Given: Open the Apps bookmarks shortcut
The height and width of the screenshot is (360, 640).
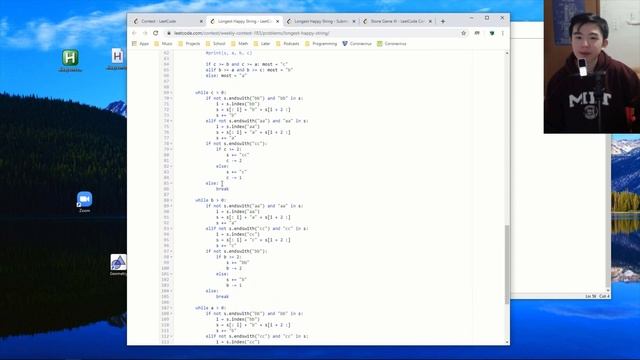Looking at the screenshot, I should [140, 44].
